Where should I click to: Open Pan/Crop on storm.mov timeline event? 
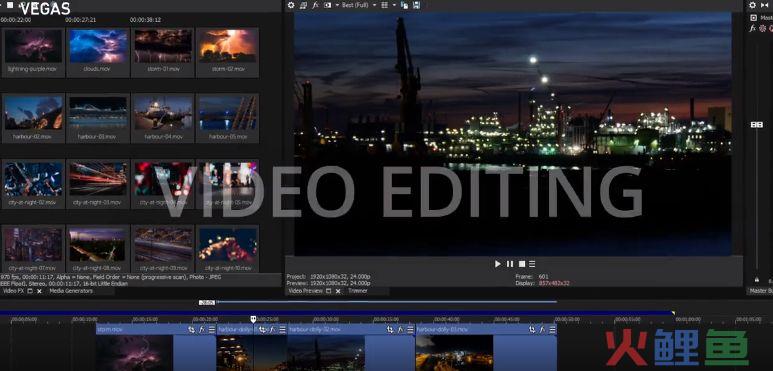(x=191, y=330)
